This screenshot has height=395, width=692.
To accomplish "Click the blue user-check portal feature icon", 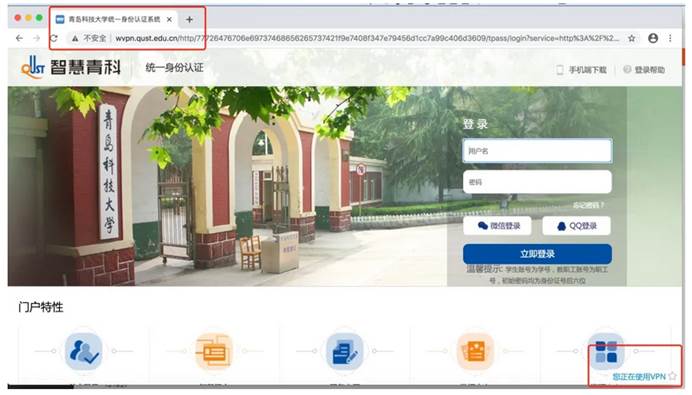I will (84, 351).
